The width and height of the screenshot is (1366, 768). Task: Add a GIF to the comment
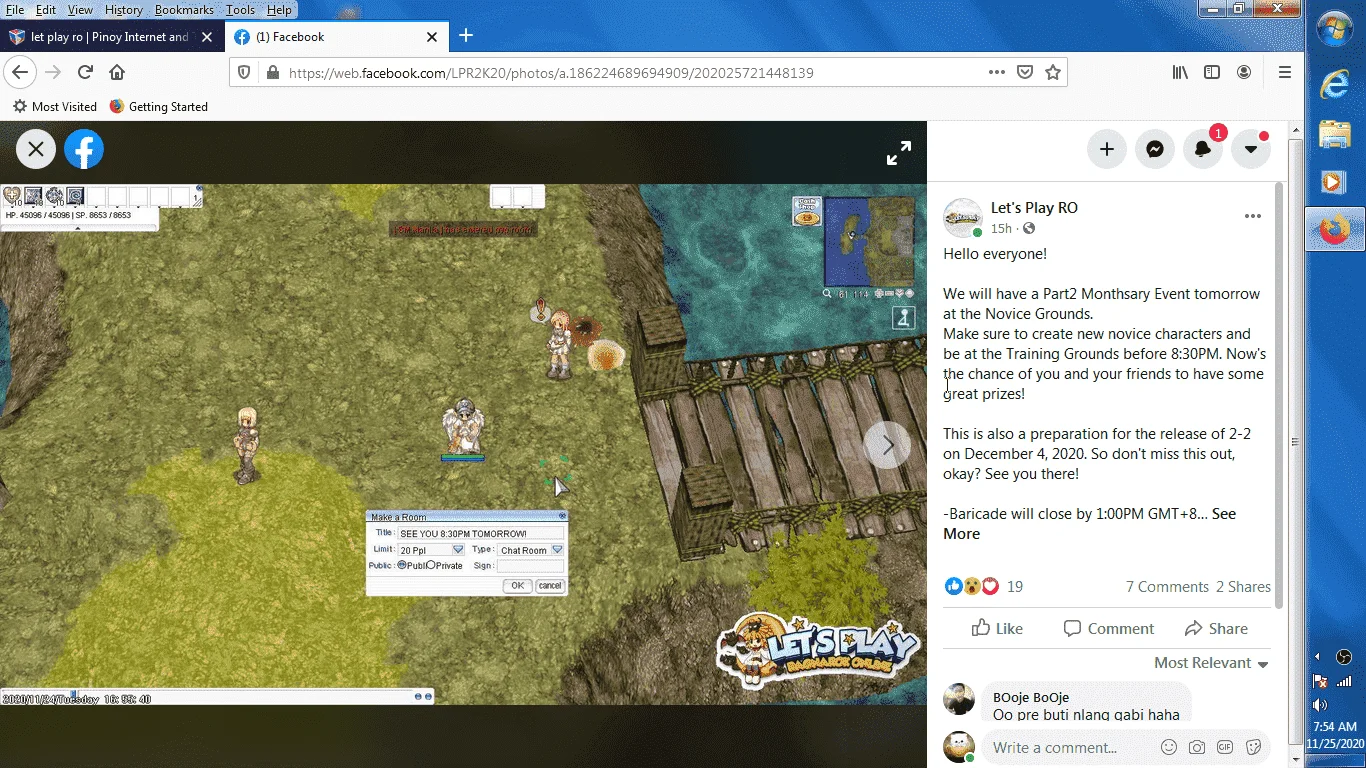1225,747
